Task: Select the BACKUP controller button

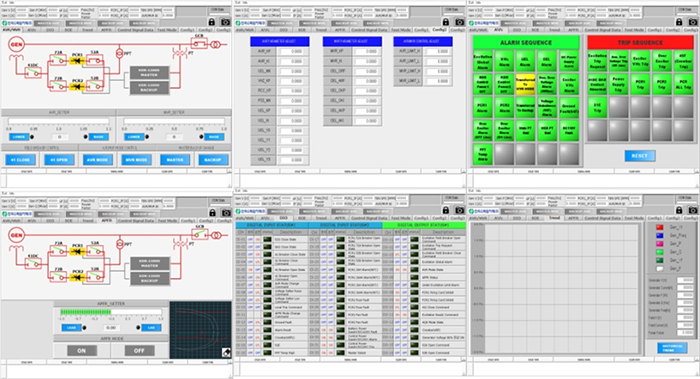Action: (213, 160)
